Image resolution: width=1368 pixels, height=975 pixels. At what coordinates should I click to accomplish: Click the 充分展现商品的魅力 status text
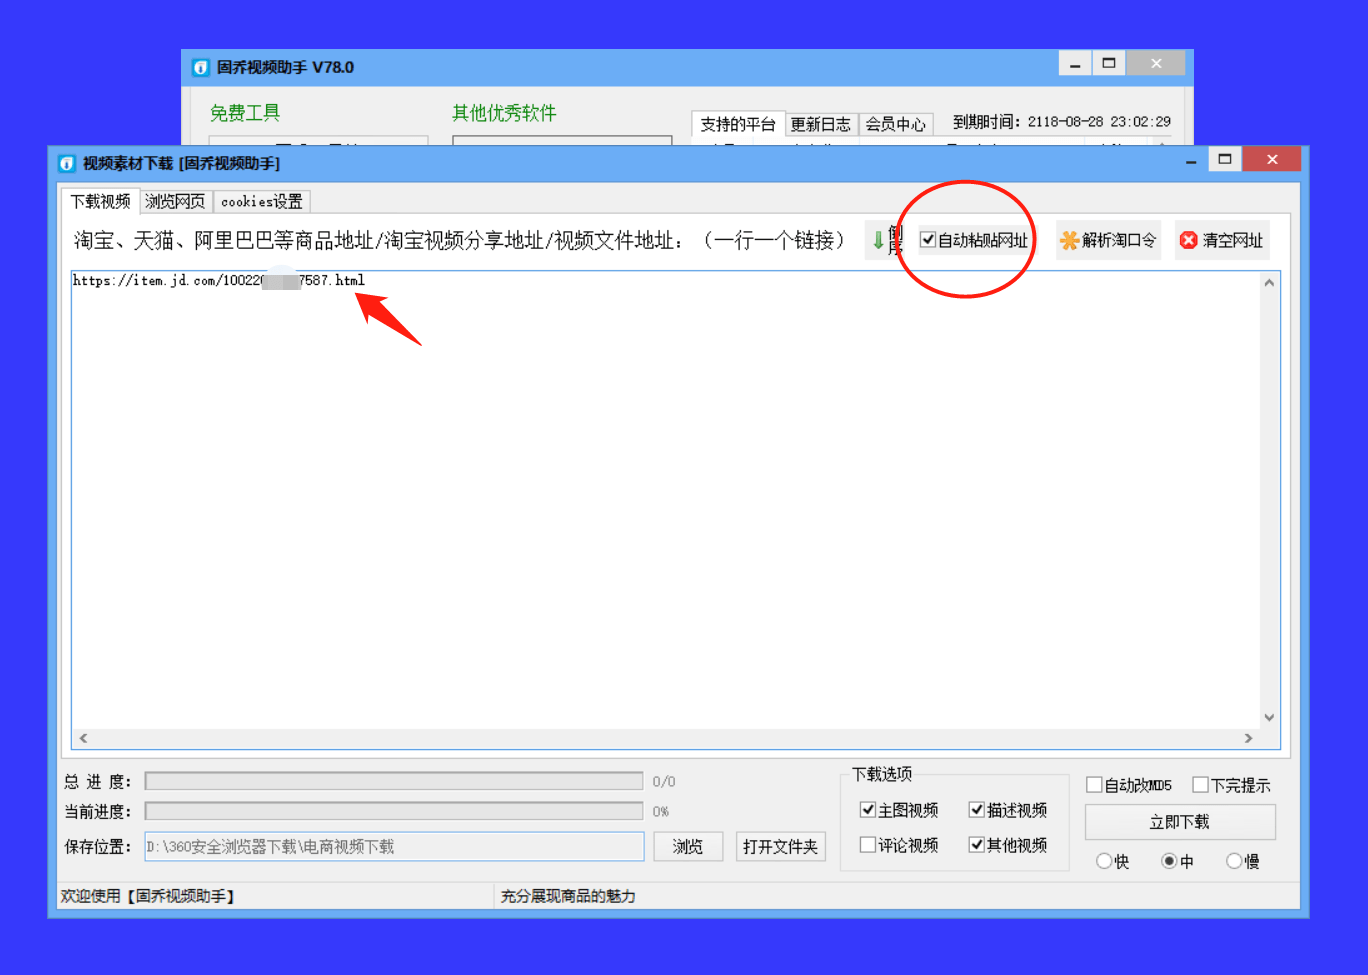[568, 896]
